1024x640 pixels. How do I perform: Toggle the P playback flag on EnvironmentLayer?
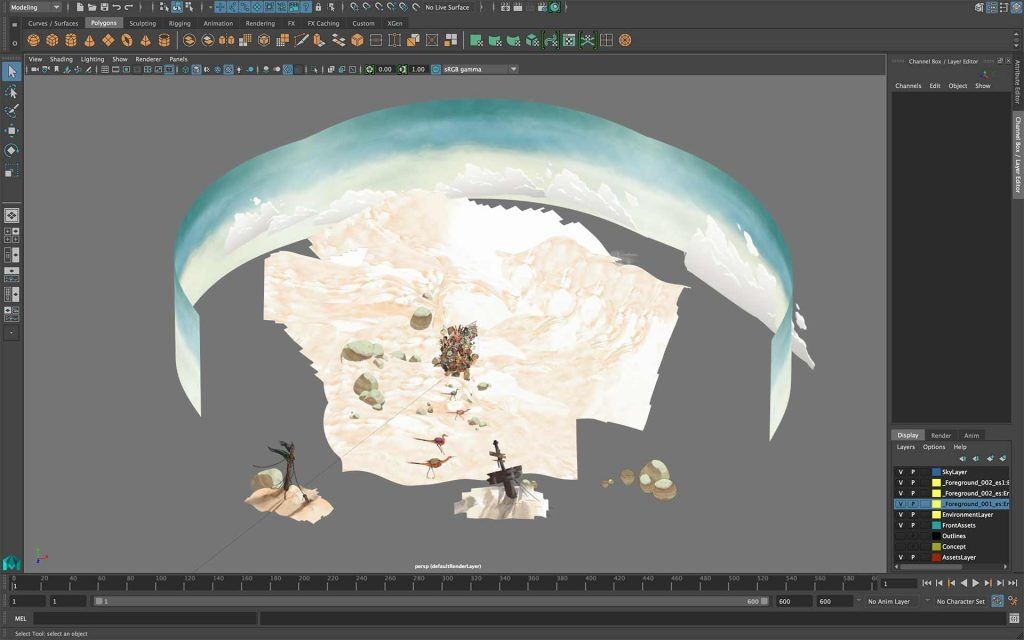point(911,513)
